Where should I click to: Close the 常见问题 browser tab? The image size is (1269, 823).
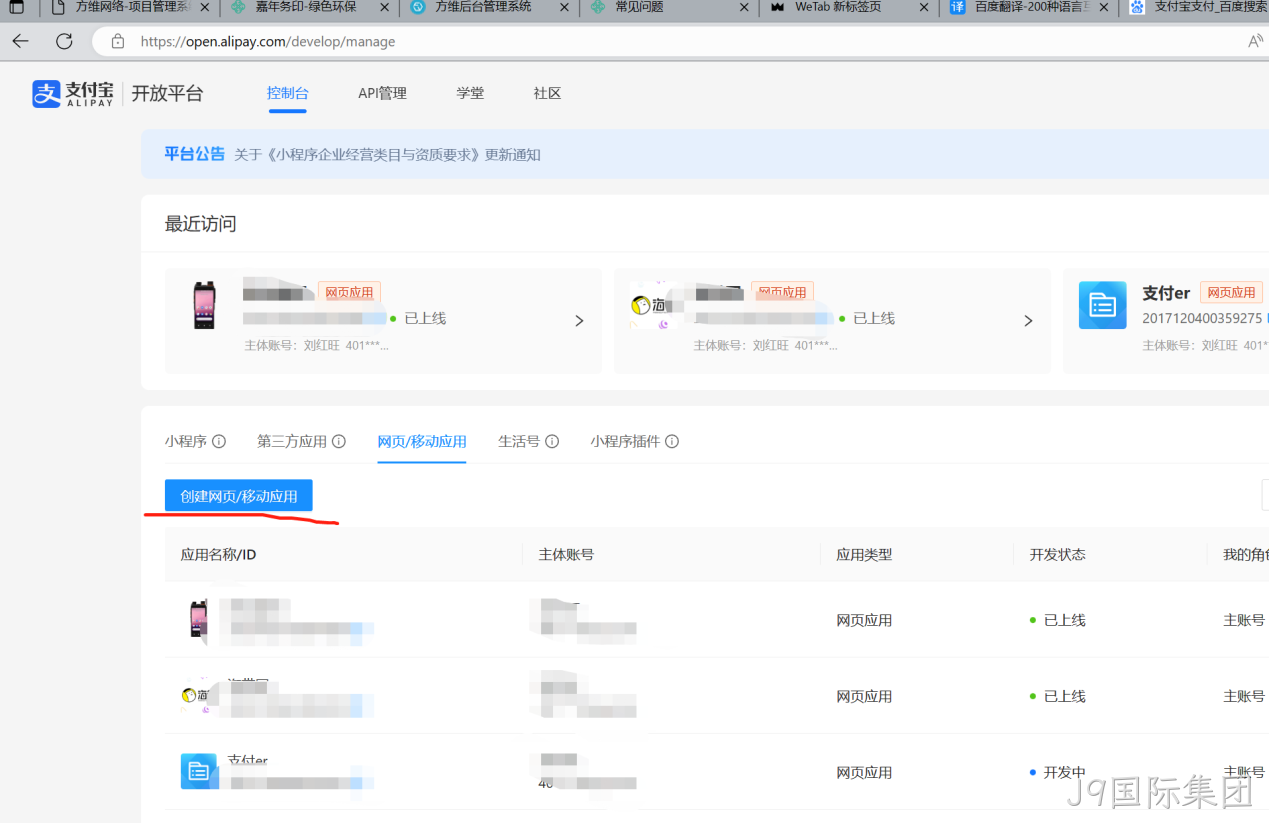pos(743,7)
